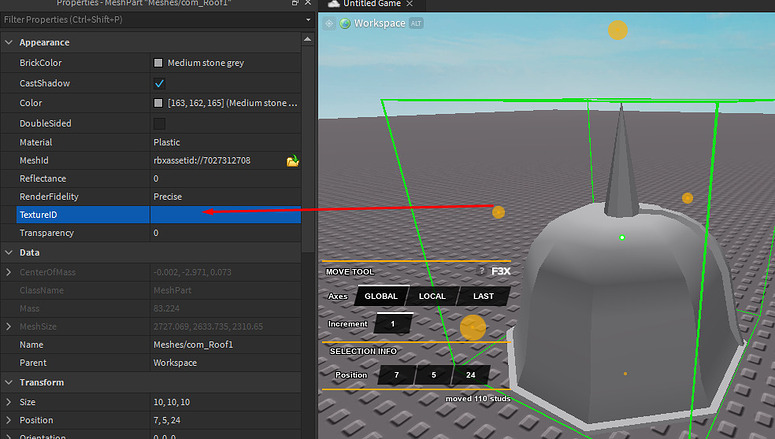Switch to the Untitled Game tab
The height and width of the screenshot is (439, 775).
click(x=372, y=4)
